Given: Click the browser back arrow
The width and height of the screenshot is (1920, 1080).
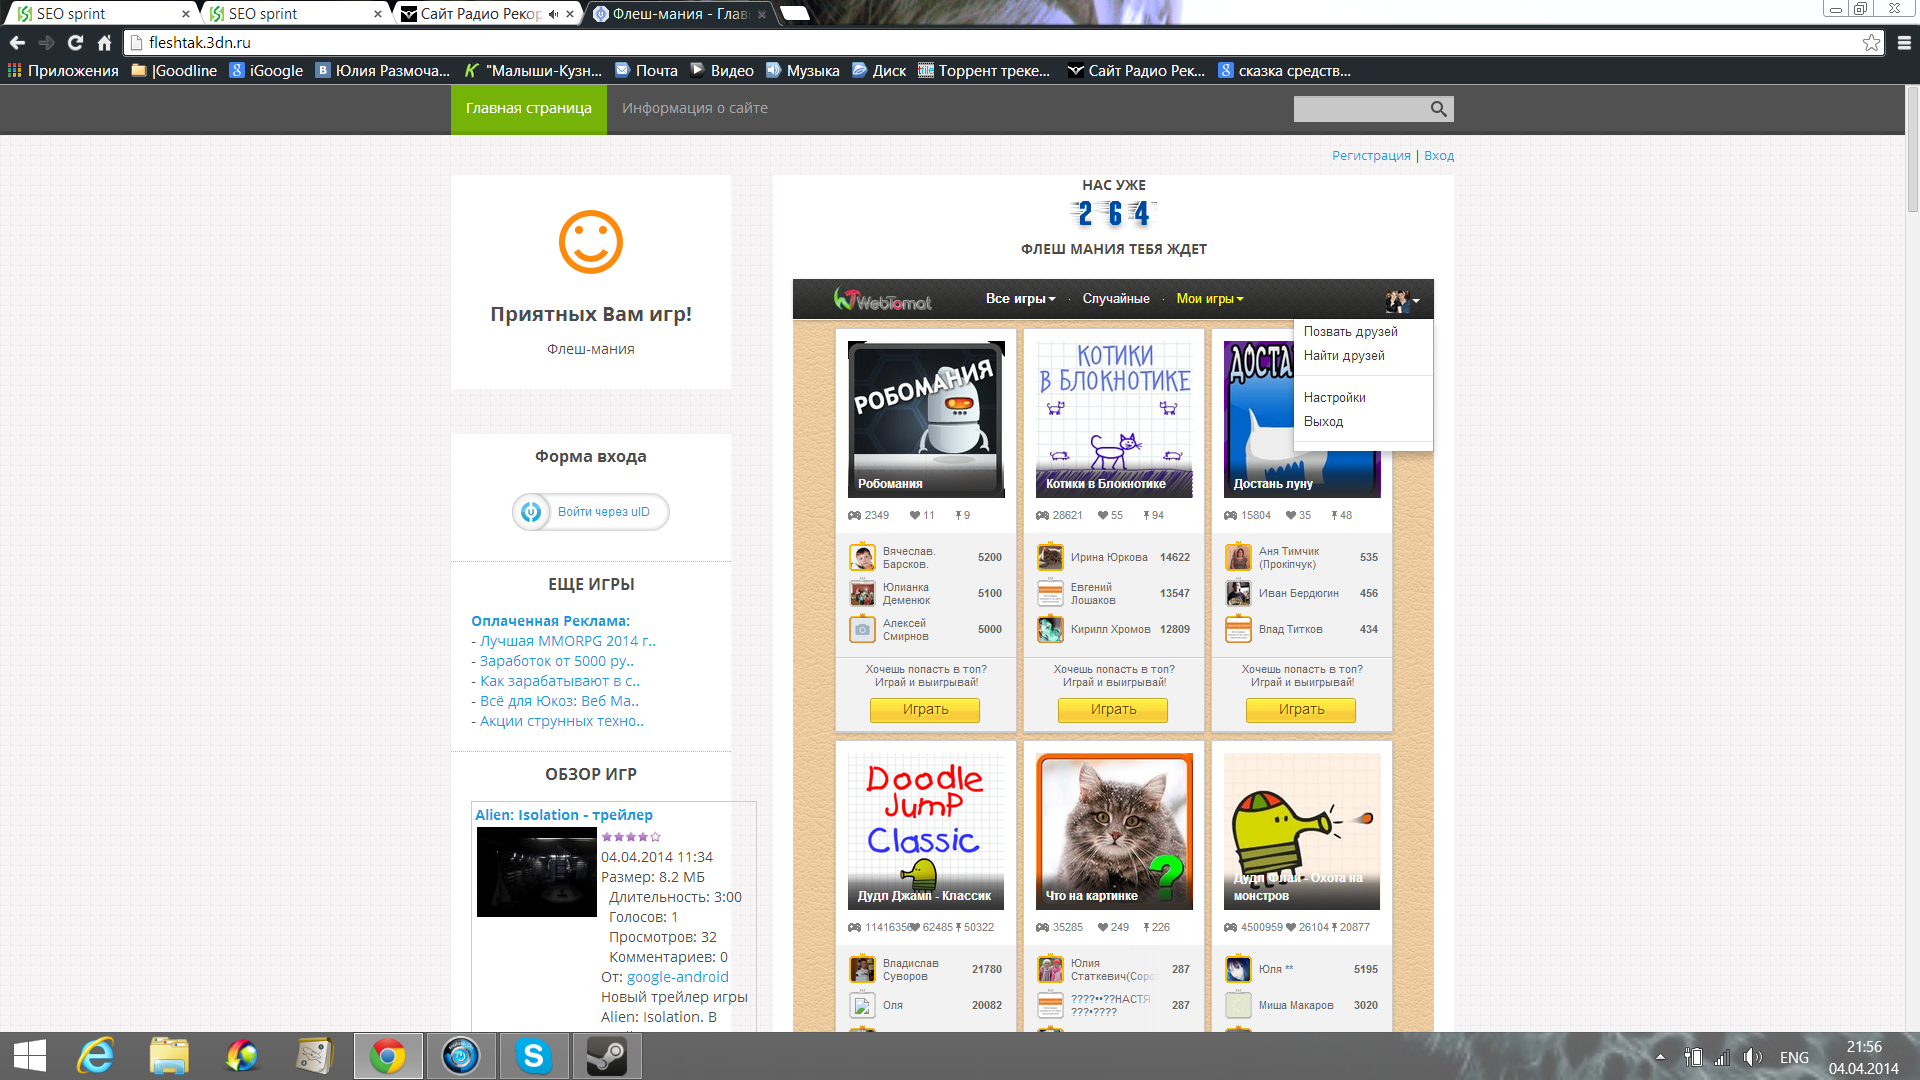Looking at the screenshot, I should (x=17, y=43).
